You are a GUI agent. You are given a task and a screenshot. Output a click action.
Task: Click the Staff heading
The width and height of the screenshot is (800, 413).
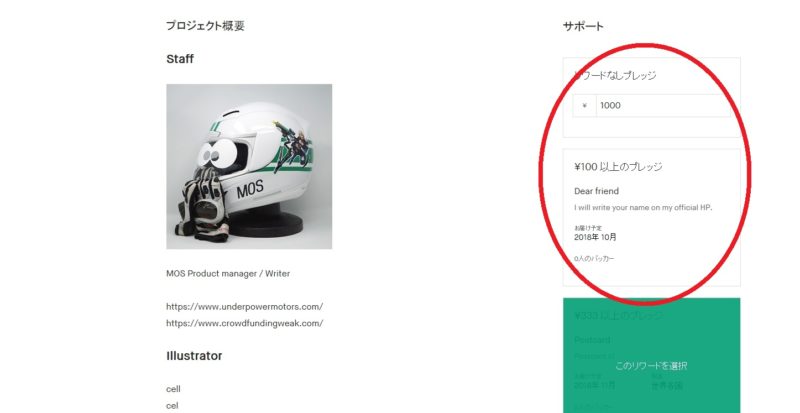coord(180,59)
